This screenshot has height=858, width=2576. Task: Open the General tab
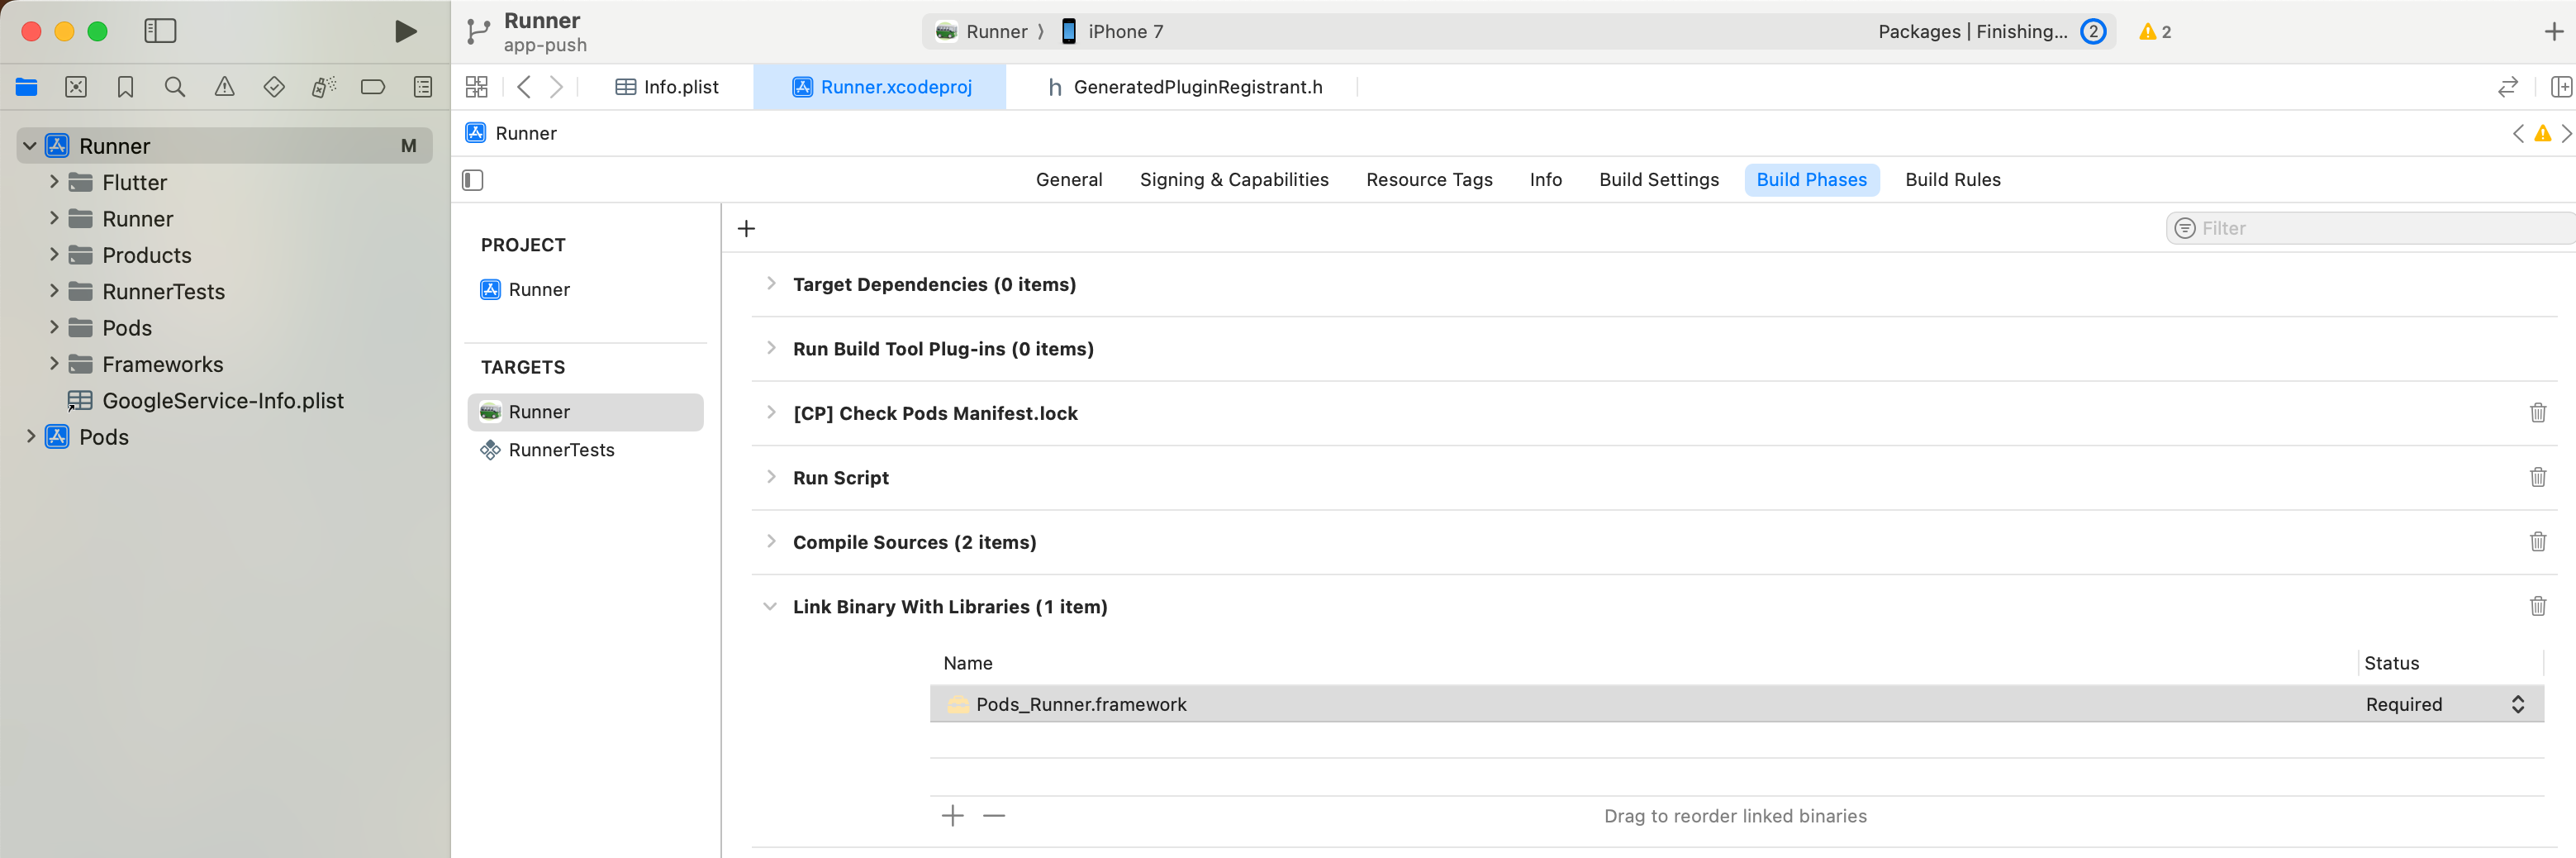point(1069,180)
